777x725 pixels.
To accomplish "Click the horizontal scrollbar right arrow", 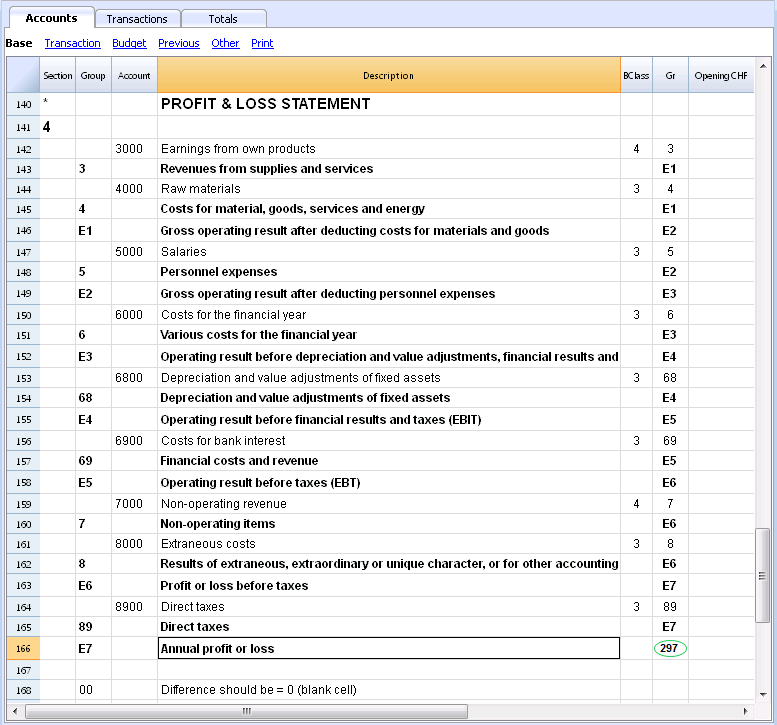I will click(746, 712).
